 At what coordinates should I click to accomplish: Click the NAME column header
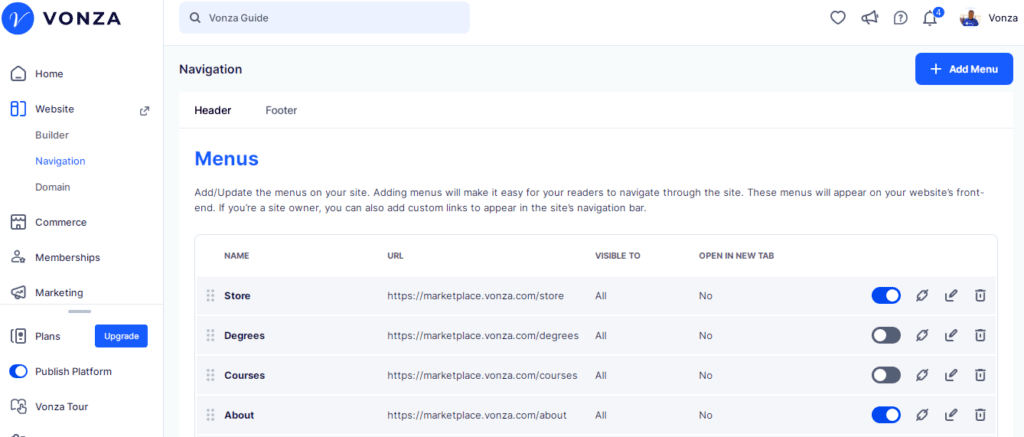tap(237, 256)
